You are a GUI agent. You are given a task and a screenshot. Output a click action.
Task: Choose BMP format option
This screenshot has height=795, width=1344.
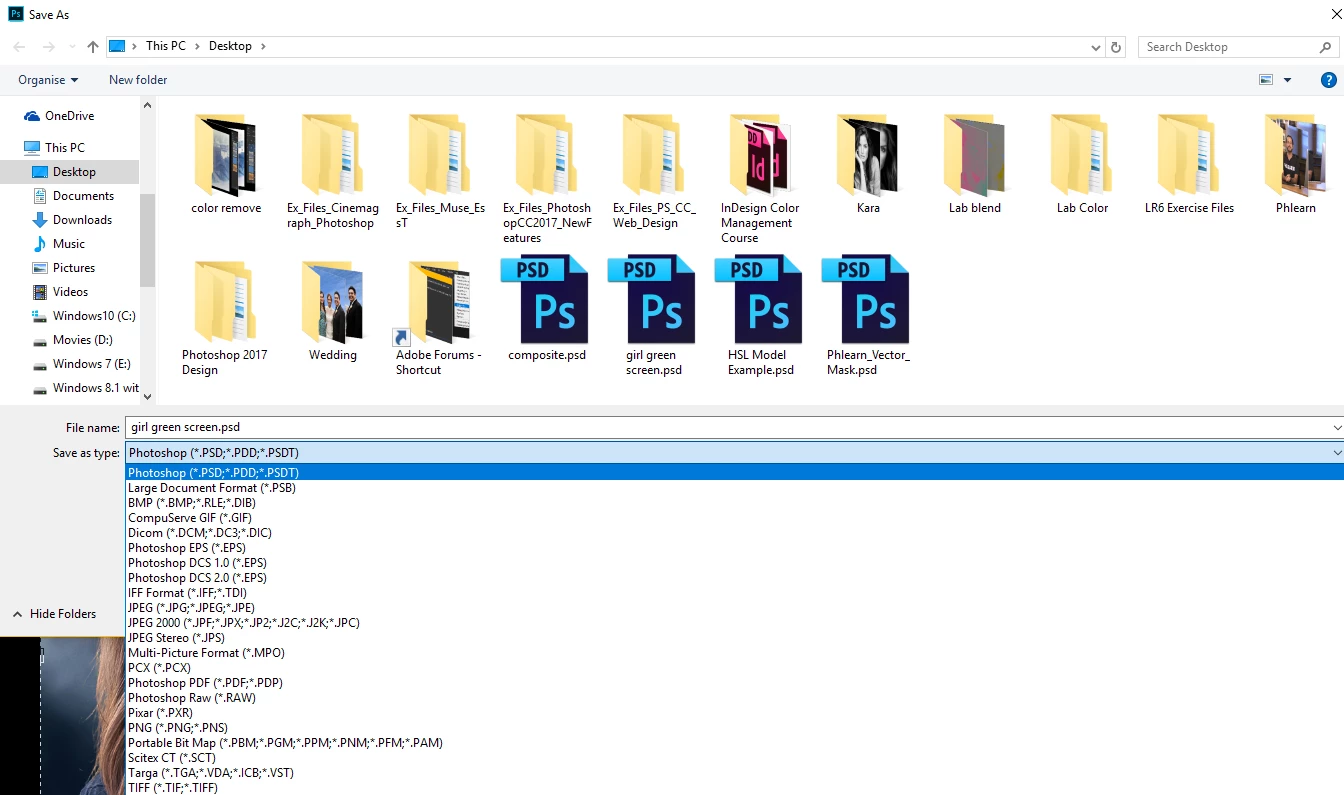pos(192,503)
